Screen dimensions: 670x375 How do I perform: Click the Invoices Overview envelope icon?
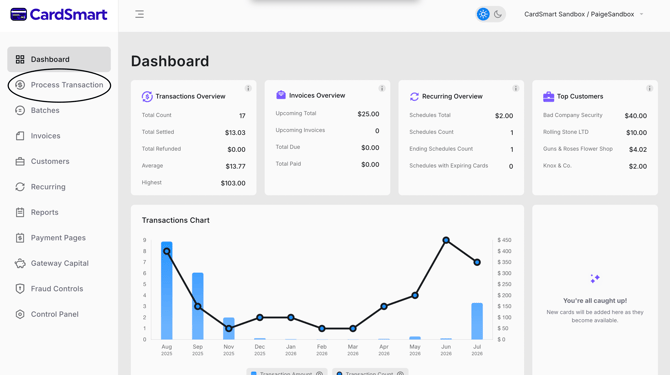(281, 95)
